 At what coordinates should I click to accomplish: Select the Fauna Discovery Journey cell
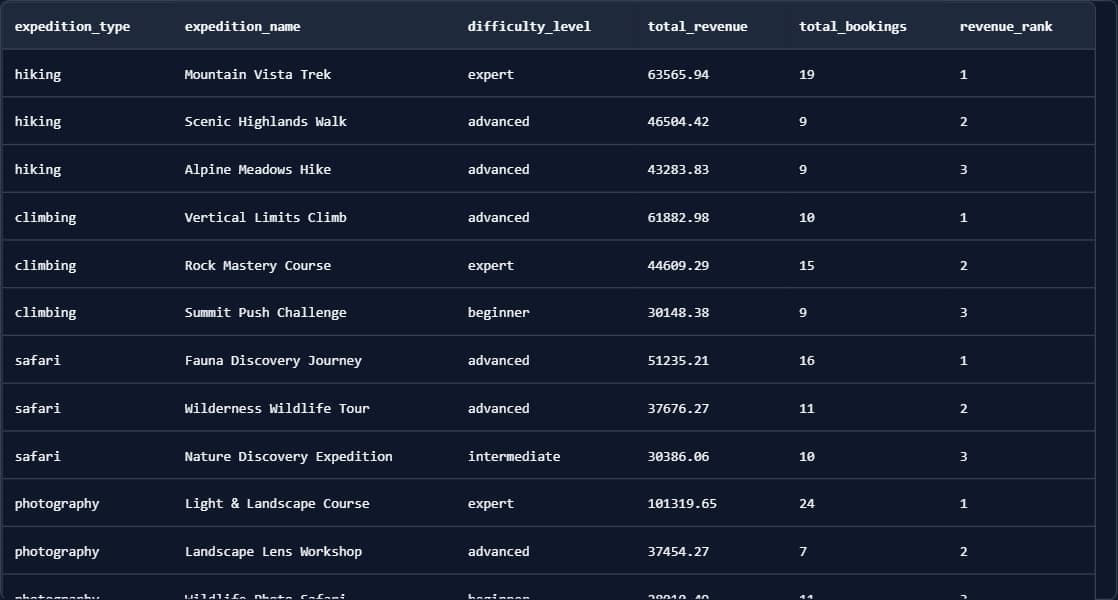pyautogui.click(x=273, y=361)
